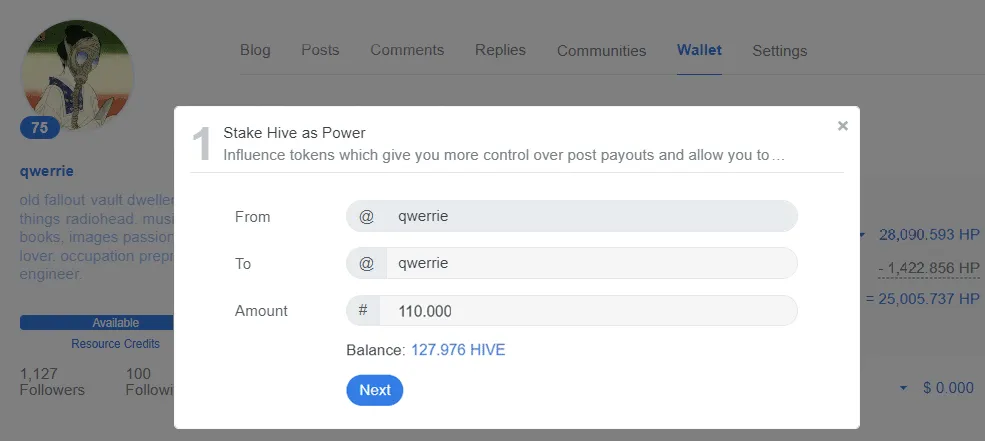Click the Stake Hive as Power title

point(294,133)
